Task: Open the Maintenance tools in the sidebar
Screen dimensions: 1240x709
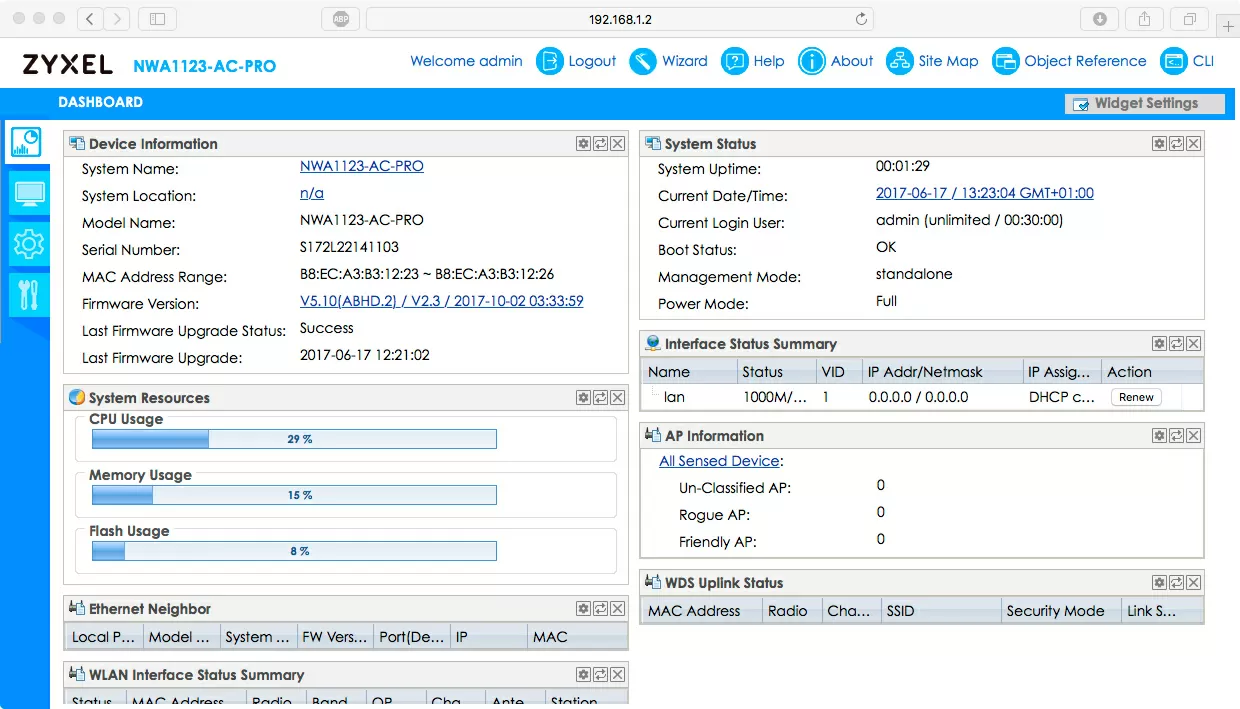Action: pyautogui.click(x=28, y=294)
